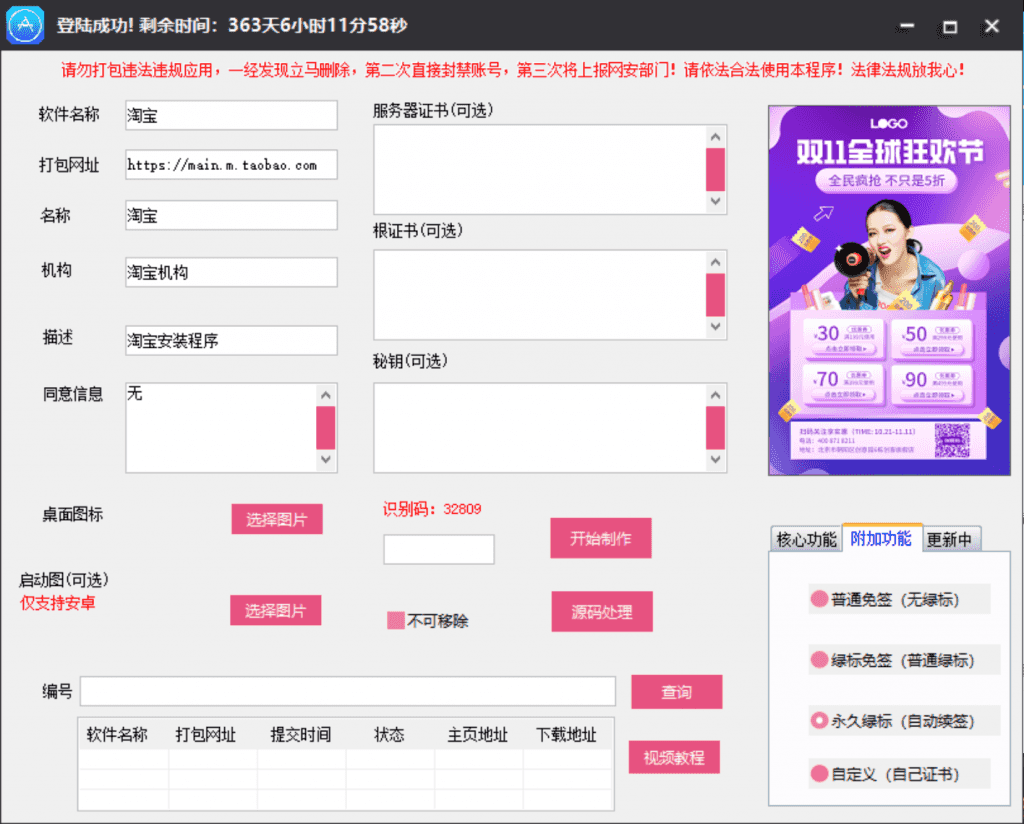Minimize the window
The image size is (1024, 824).
point(906,26)
